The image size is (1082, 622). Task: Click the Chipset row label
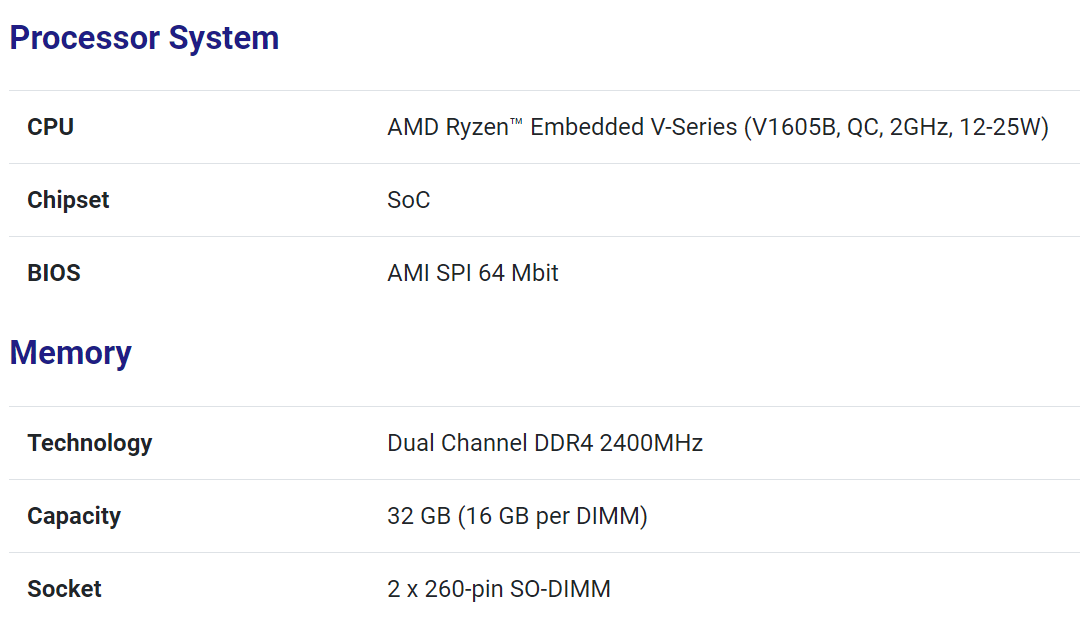(68, 200)
